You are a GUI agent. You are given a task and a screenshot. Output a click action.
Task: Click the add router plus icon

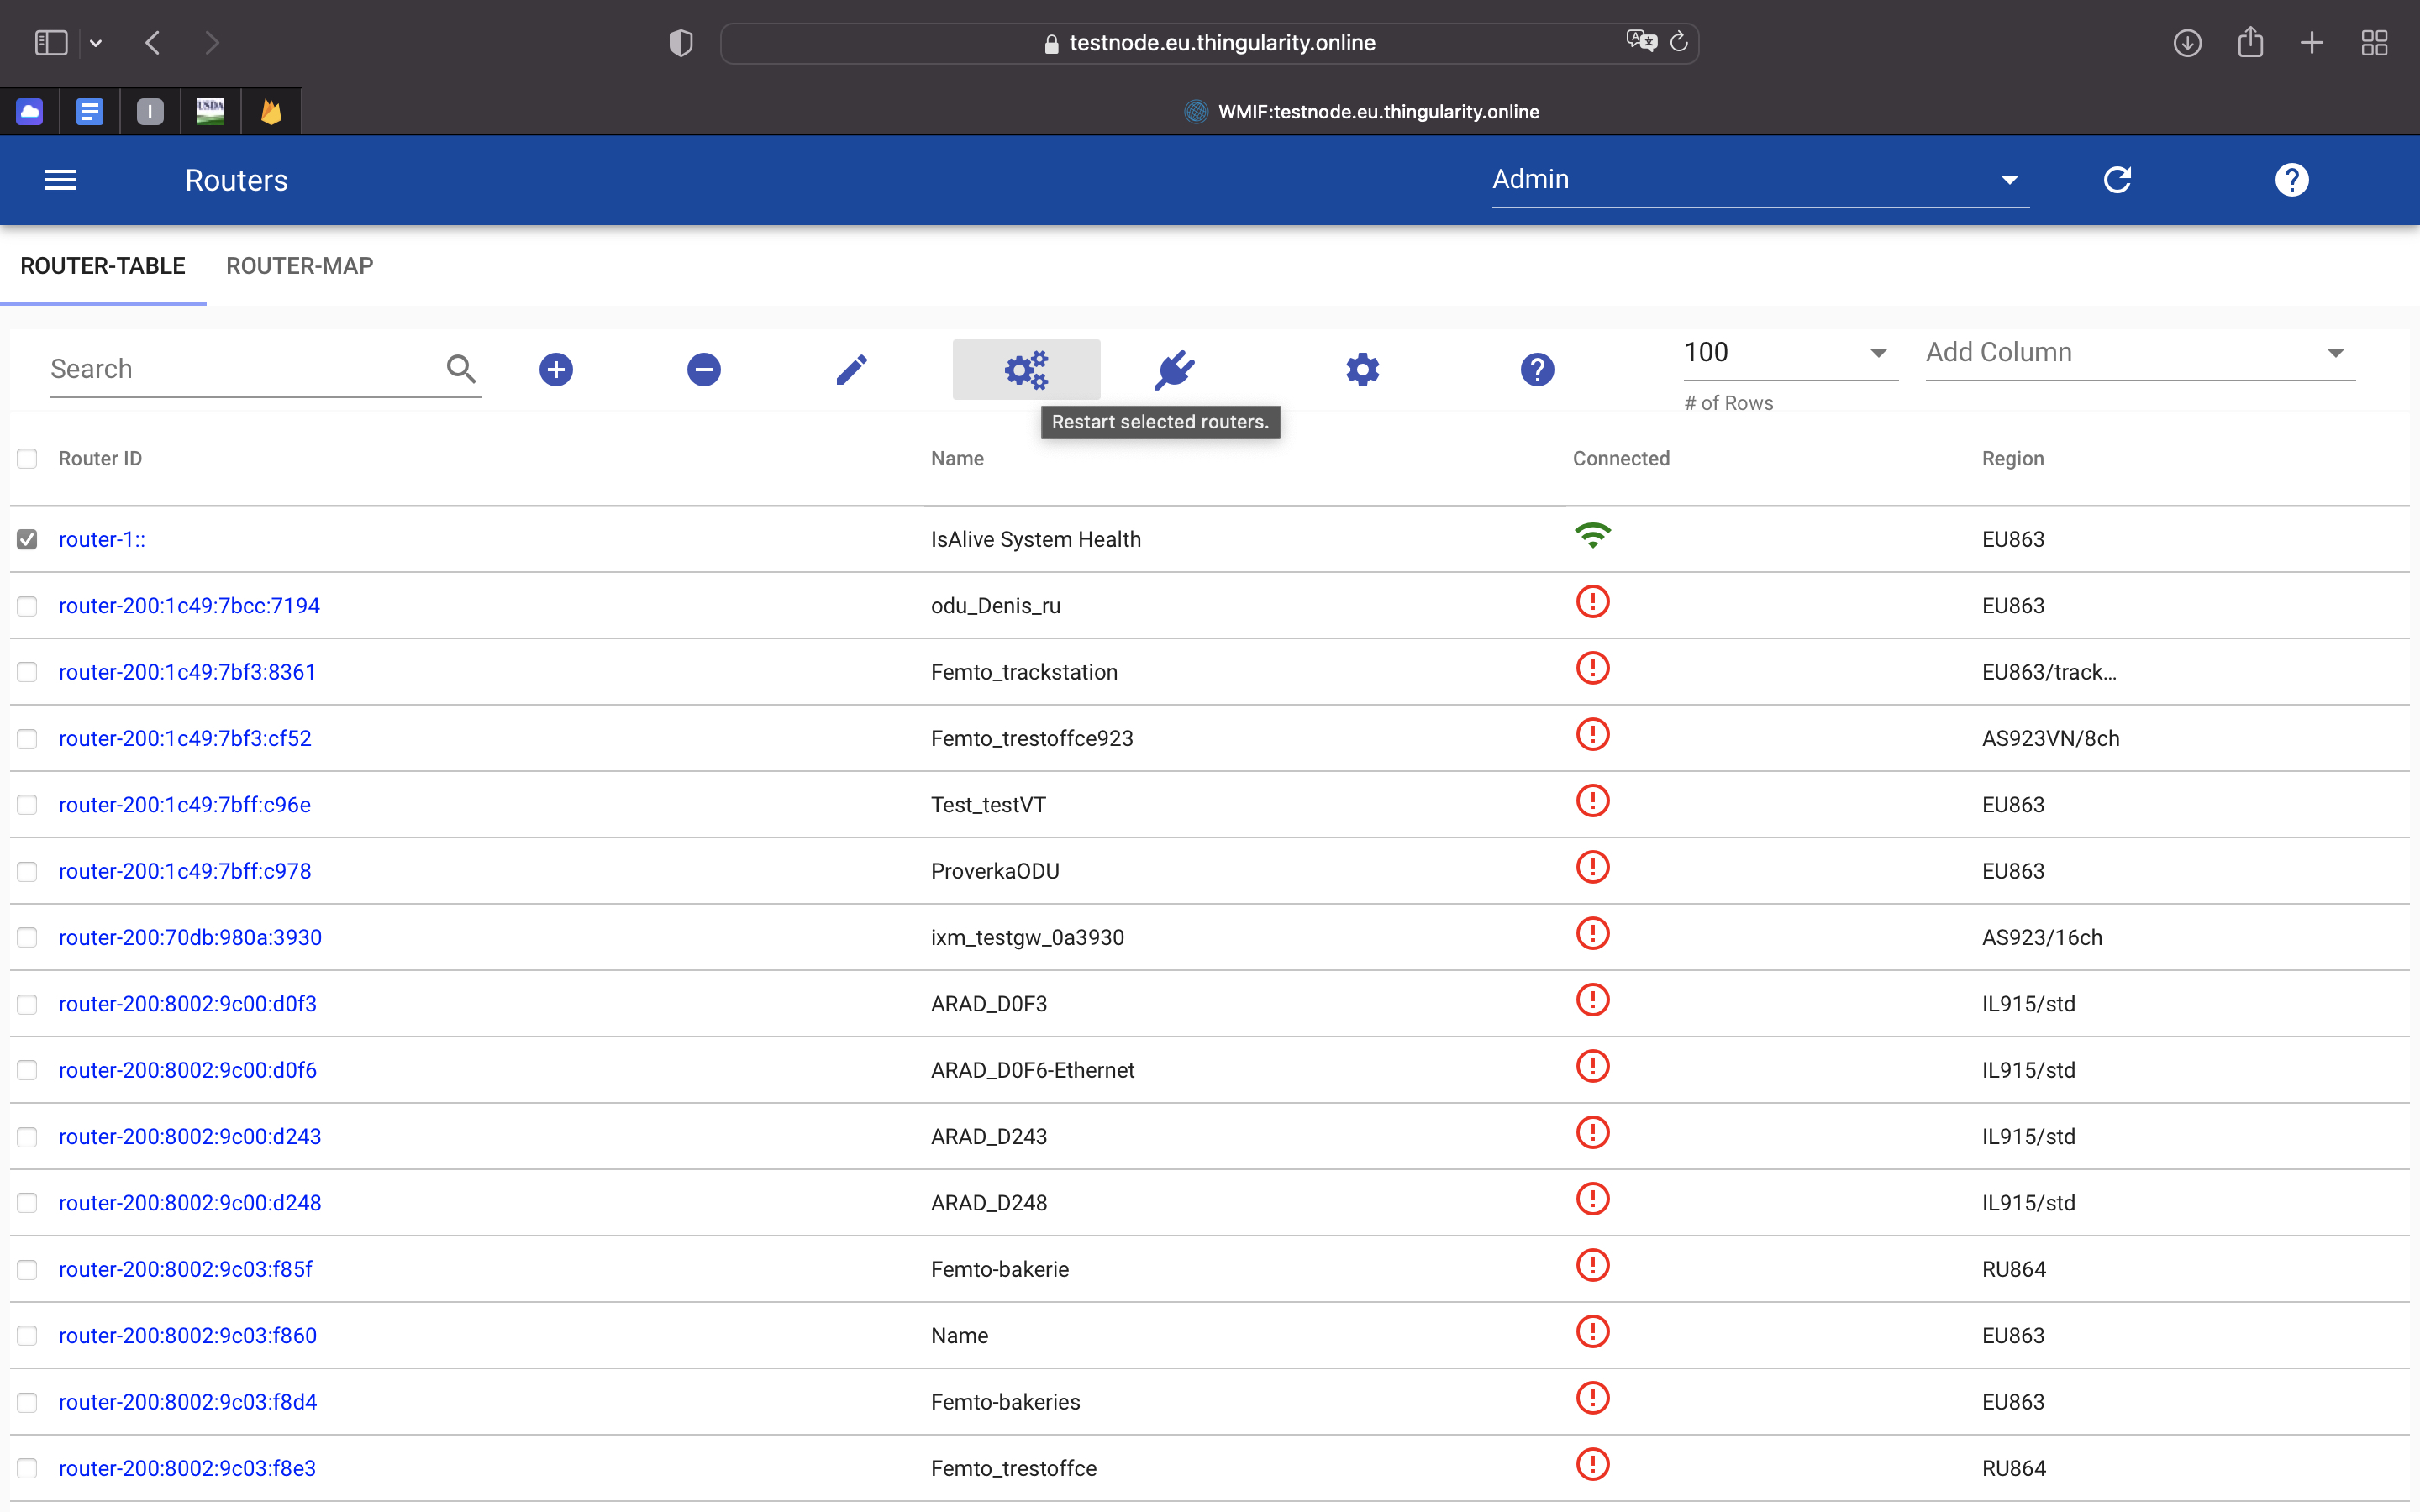click(x=556, y=369)
